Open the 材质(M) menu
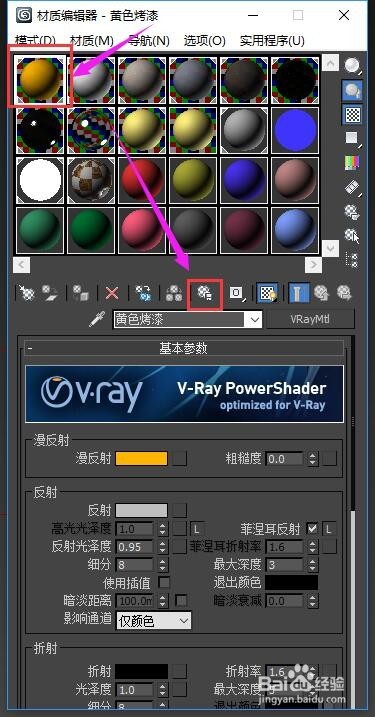The height and width of the screenshot is (717, 375). tap(91, 41)
